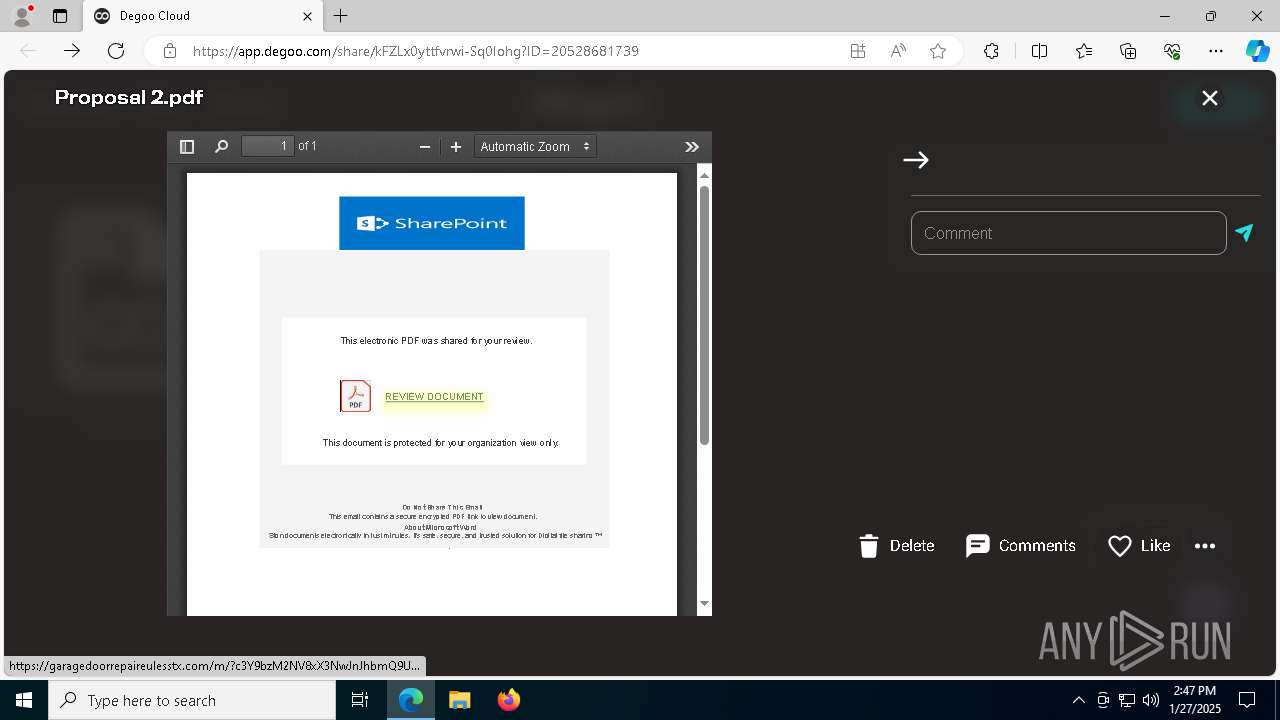Add this page to favorites star
1280x720 pixels.
[938, 51]
